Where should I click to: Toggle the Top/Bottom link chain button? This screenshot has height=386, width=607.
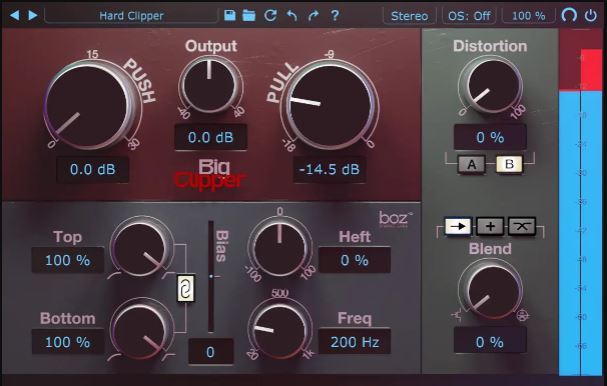click(186, 288)
